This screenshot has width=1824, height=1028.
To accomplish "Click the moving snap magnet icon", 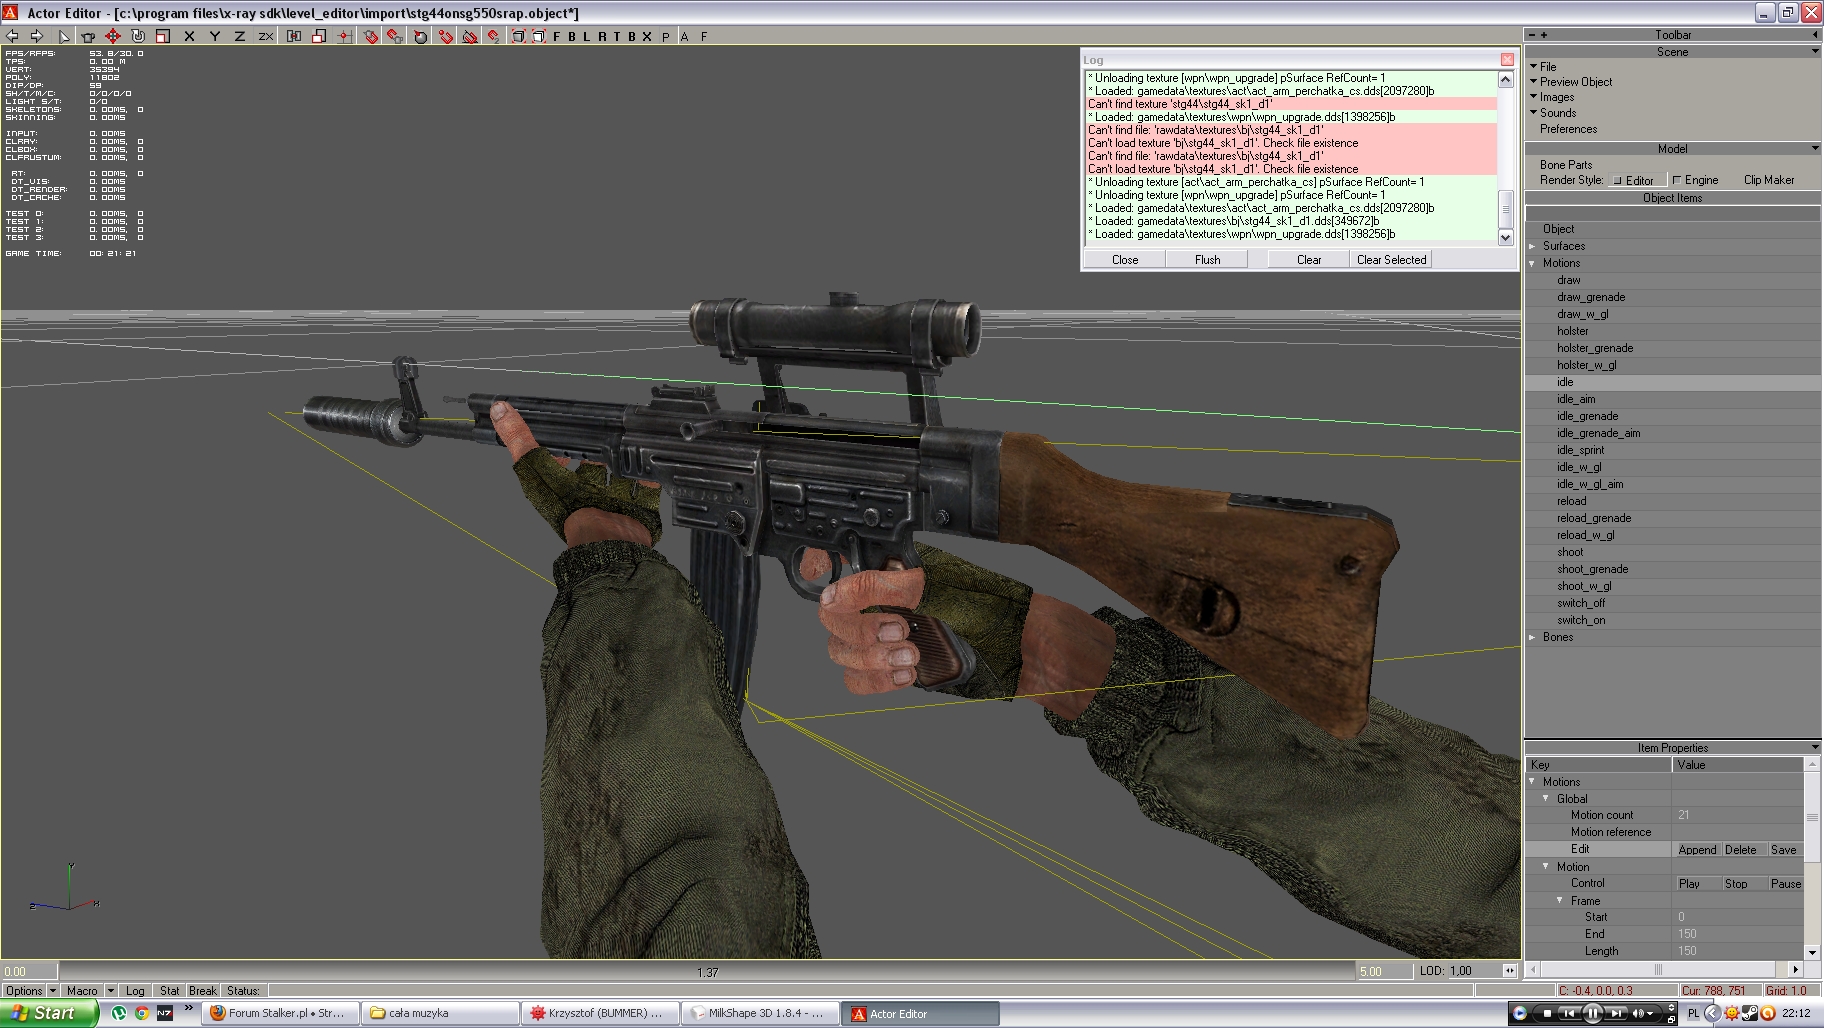I will click(395, 36).
